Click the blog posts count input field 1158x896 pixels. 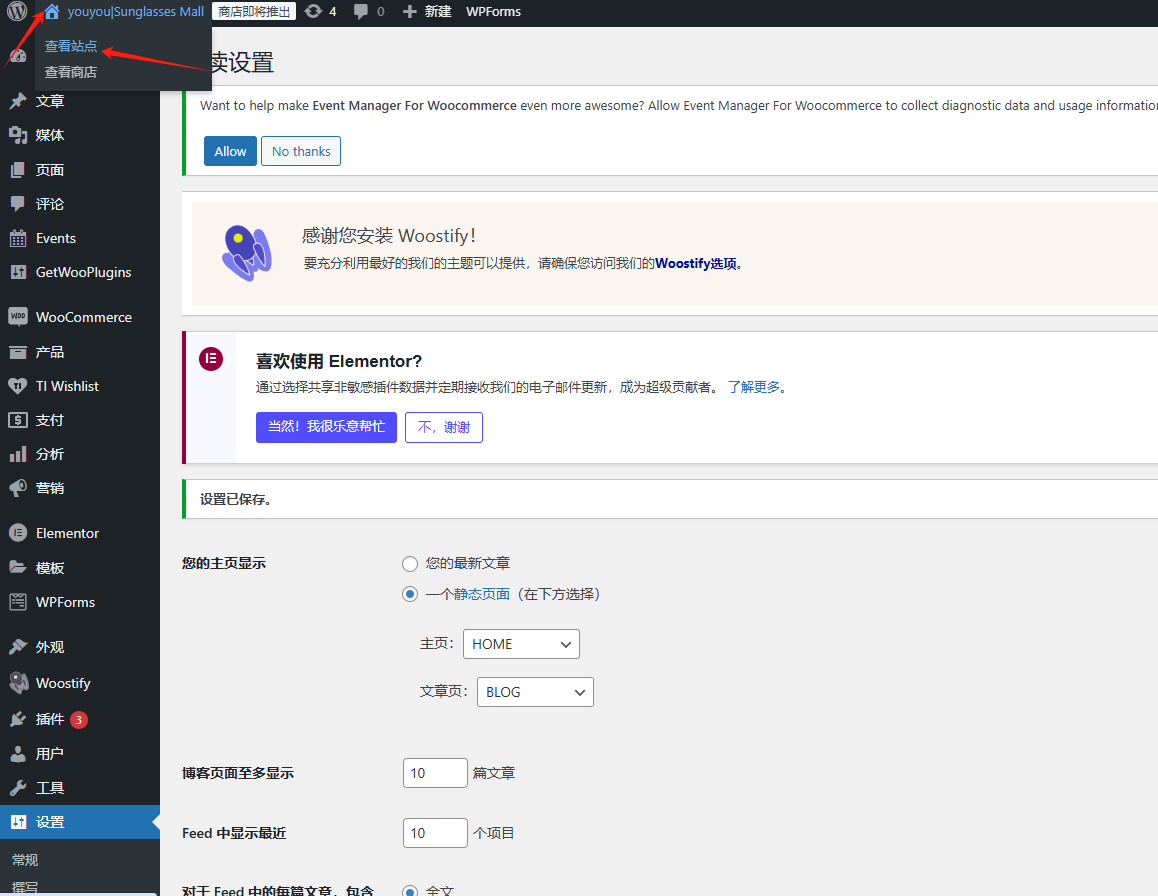coord(434,772)
